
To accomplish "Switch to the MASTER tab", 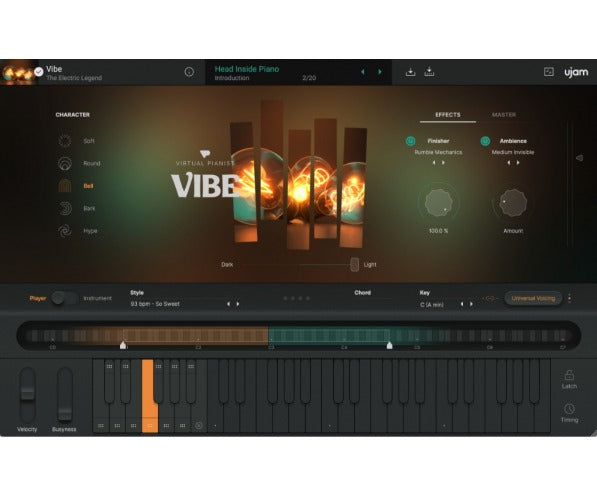I will click(504, 115).
